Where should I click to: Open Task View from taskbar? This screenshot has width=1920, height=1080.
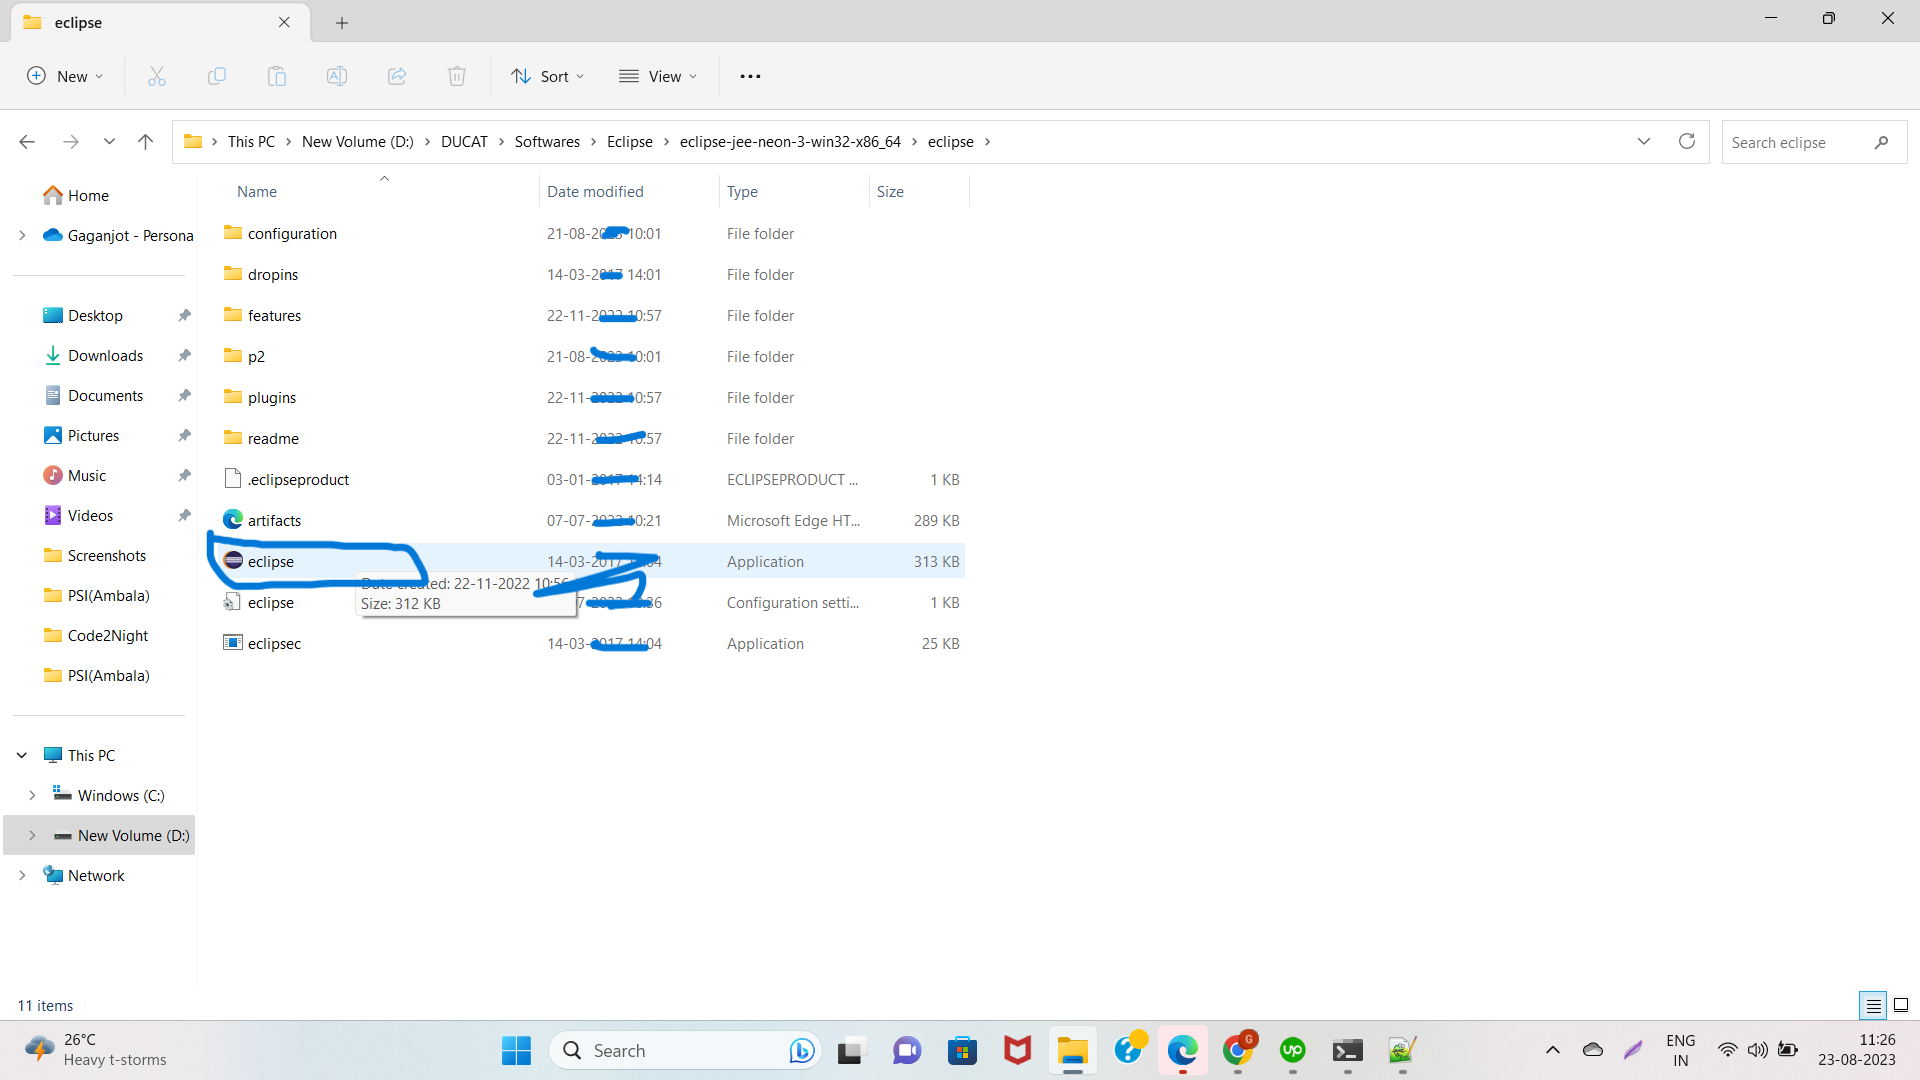850,1050
